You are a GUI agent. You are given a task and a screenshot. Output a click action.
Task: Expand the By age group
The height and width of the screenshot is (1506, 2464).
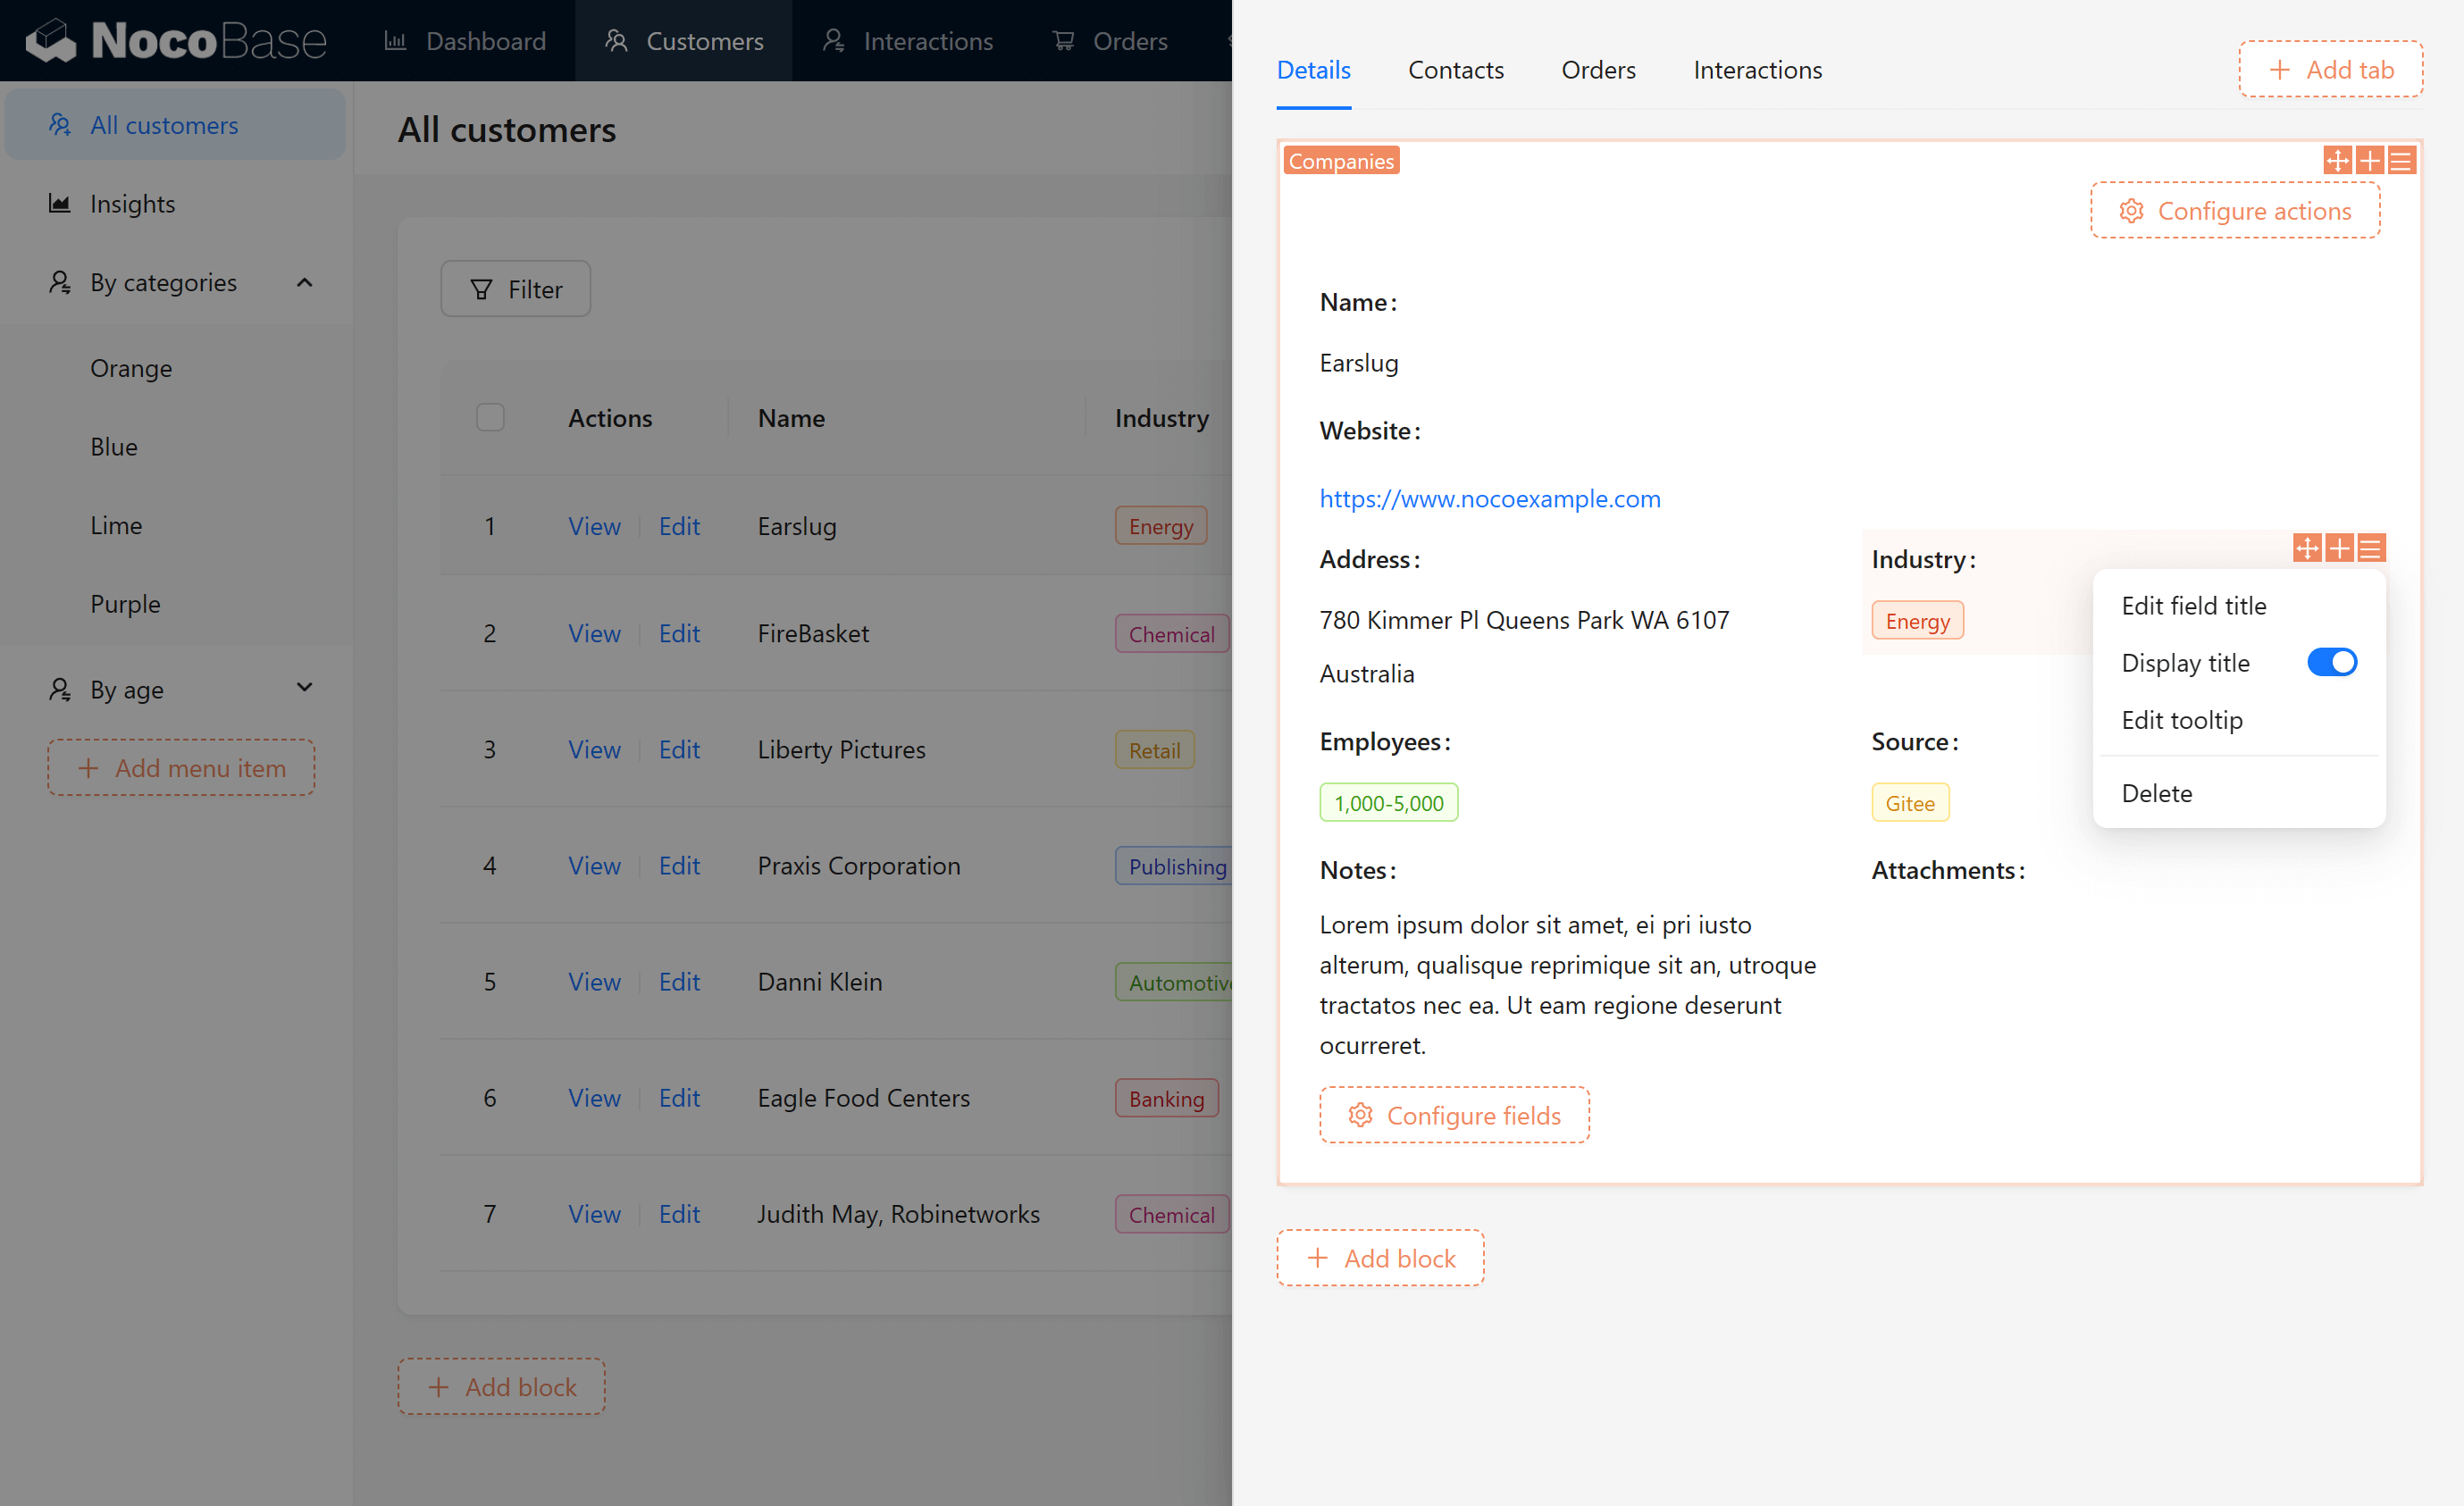[x=303, y=688]
